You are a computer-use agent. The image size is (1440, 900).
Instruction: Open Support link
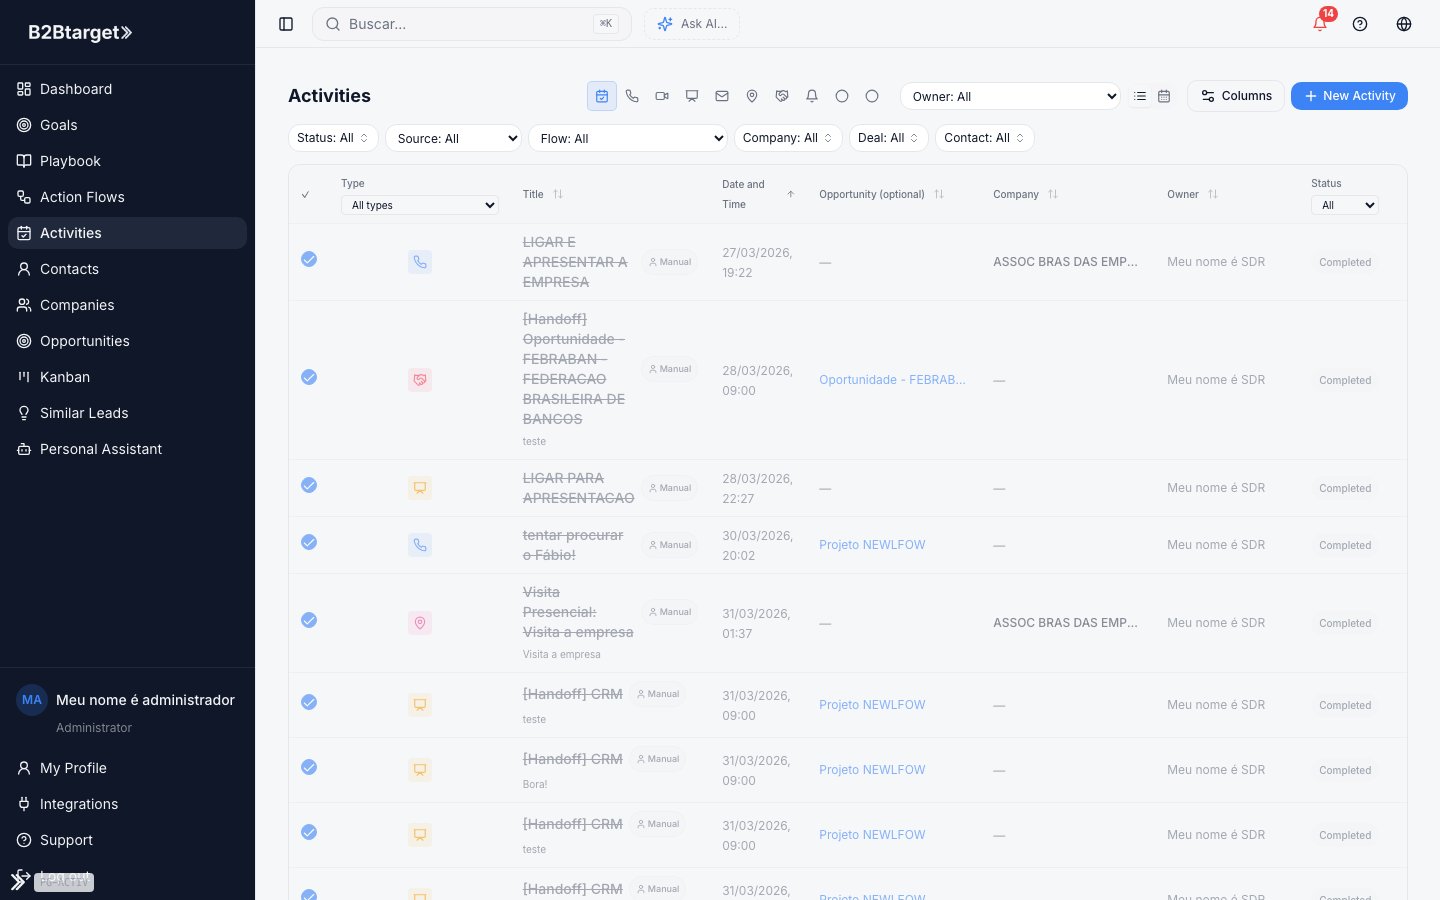point(127,840)
